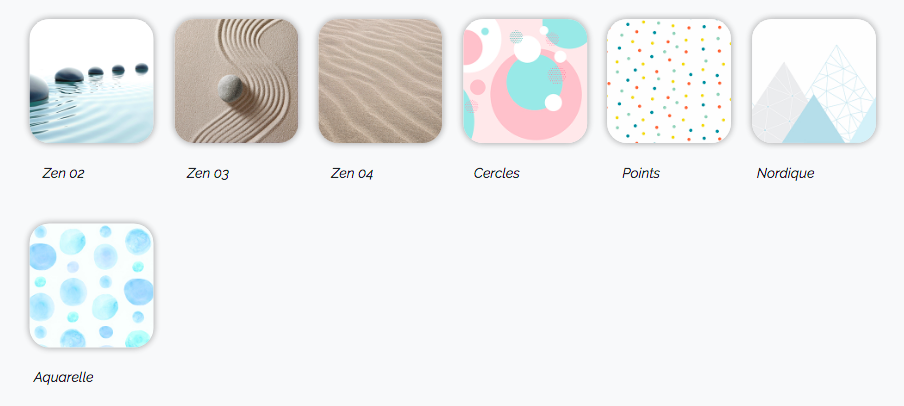904x406 pixels.
Task: Click the large teal circle inside Cercles image
Action: (532, 84)
